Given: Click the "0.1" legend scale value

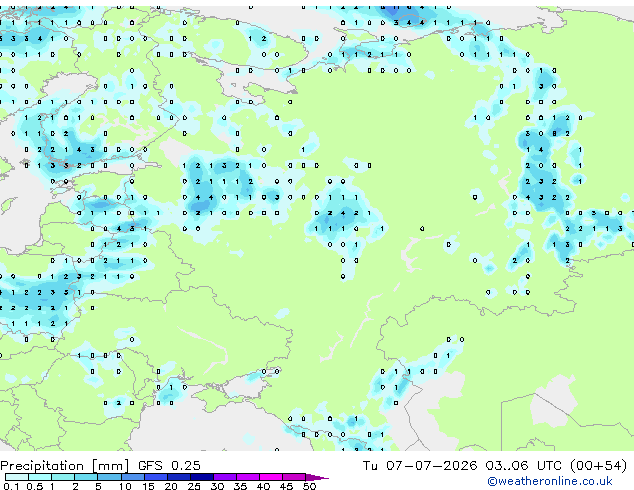Looking at the screenshot, I should tap(11, 486).
